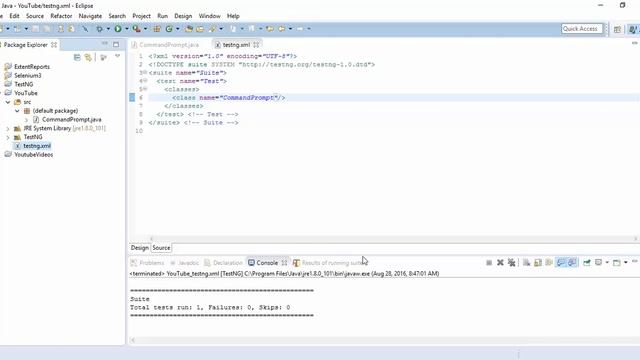Expand JRE System Library node
Viewport: 640px width, 360px height.
[x=8, y=129]
